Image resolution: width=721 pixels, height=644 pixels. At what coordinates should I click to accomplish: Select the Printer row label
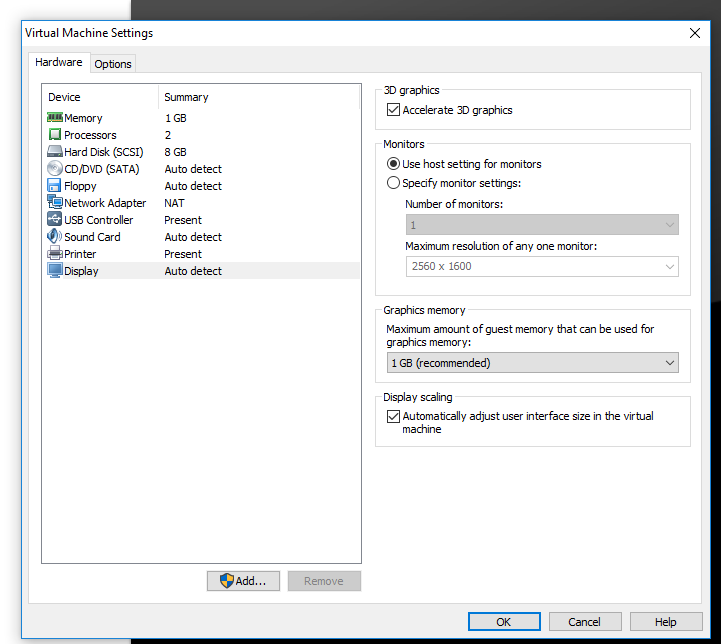[x=80, y=254]
